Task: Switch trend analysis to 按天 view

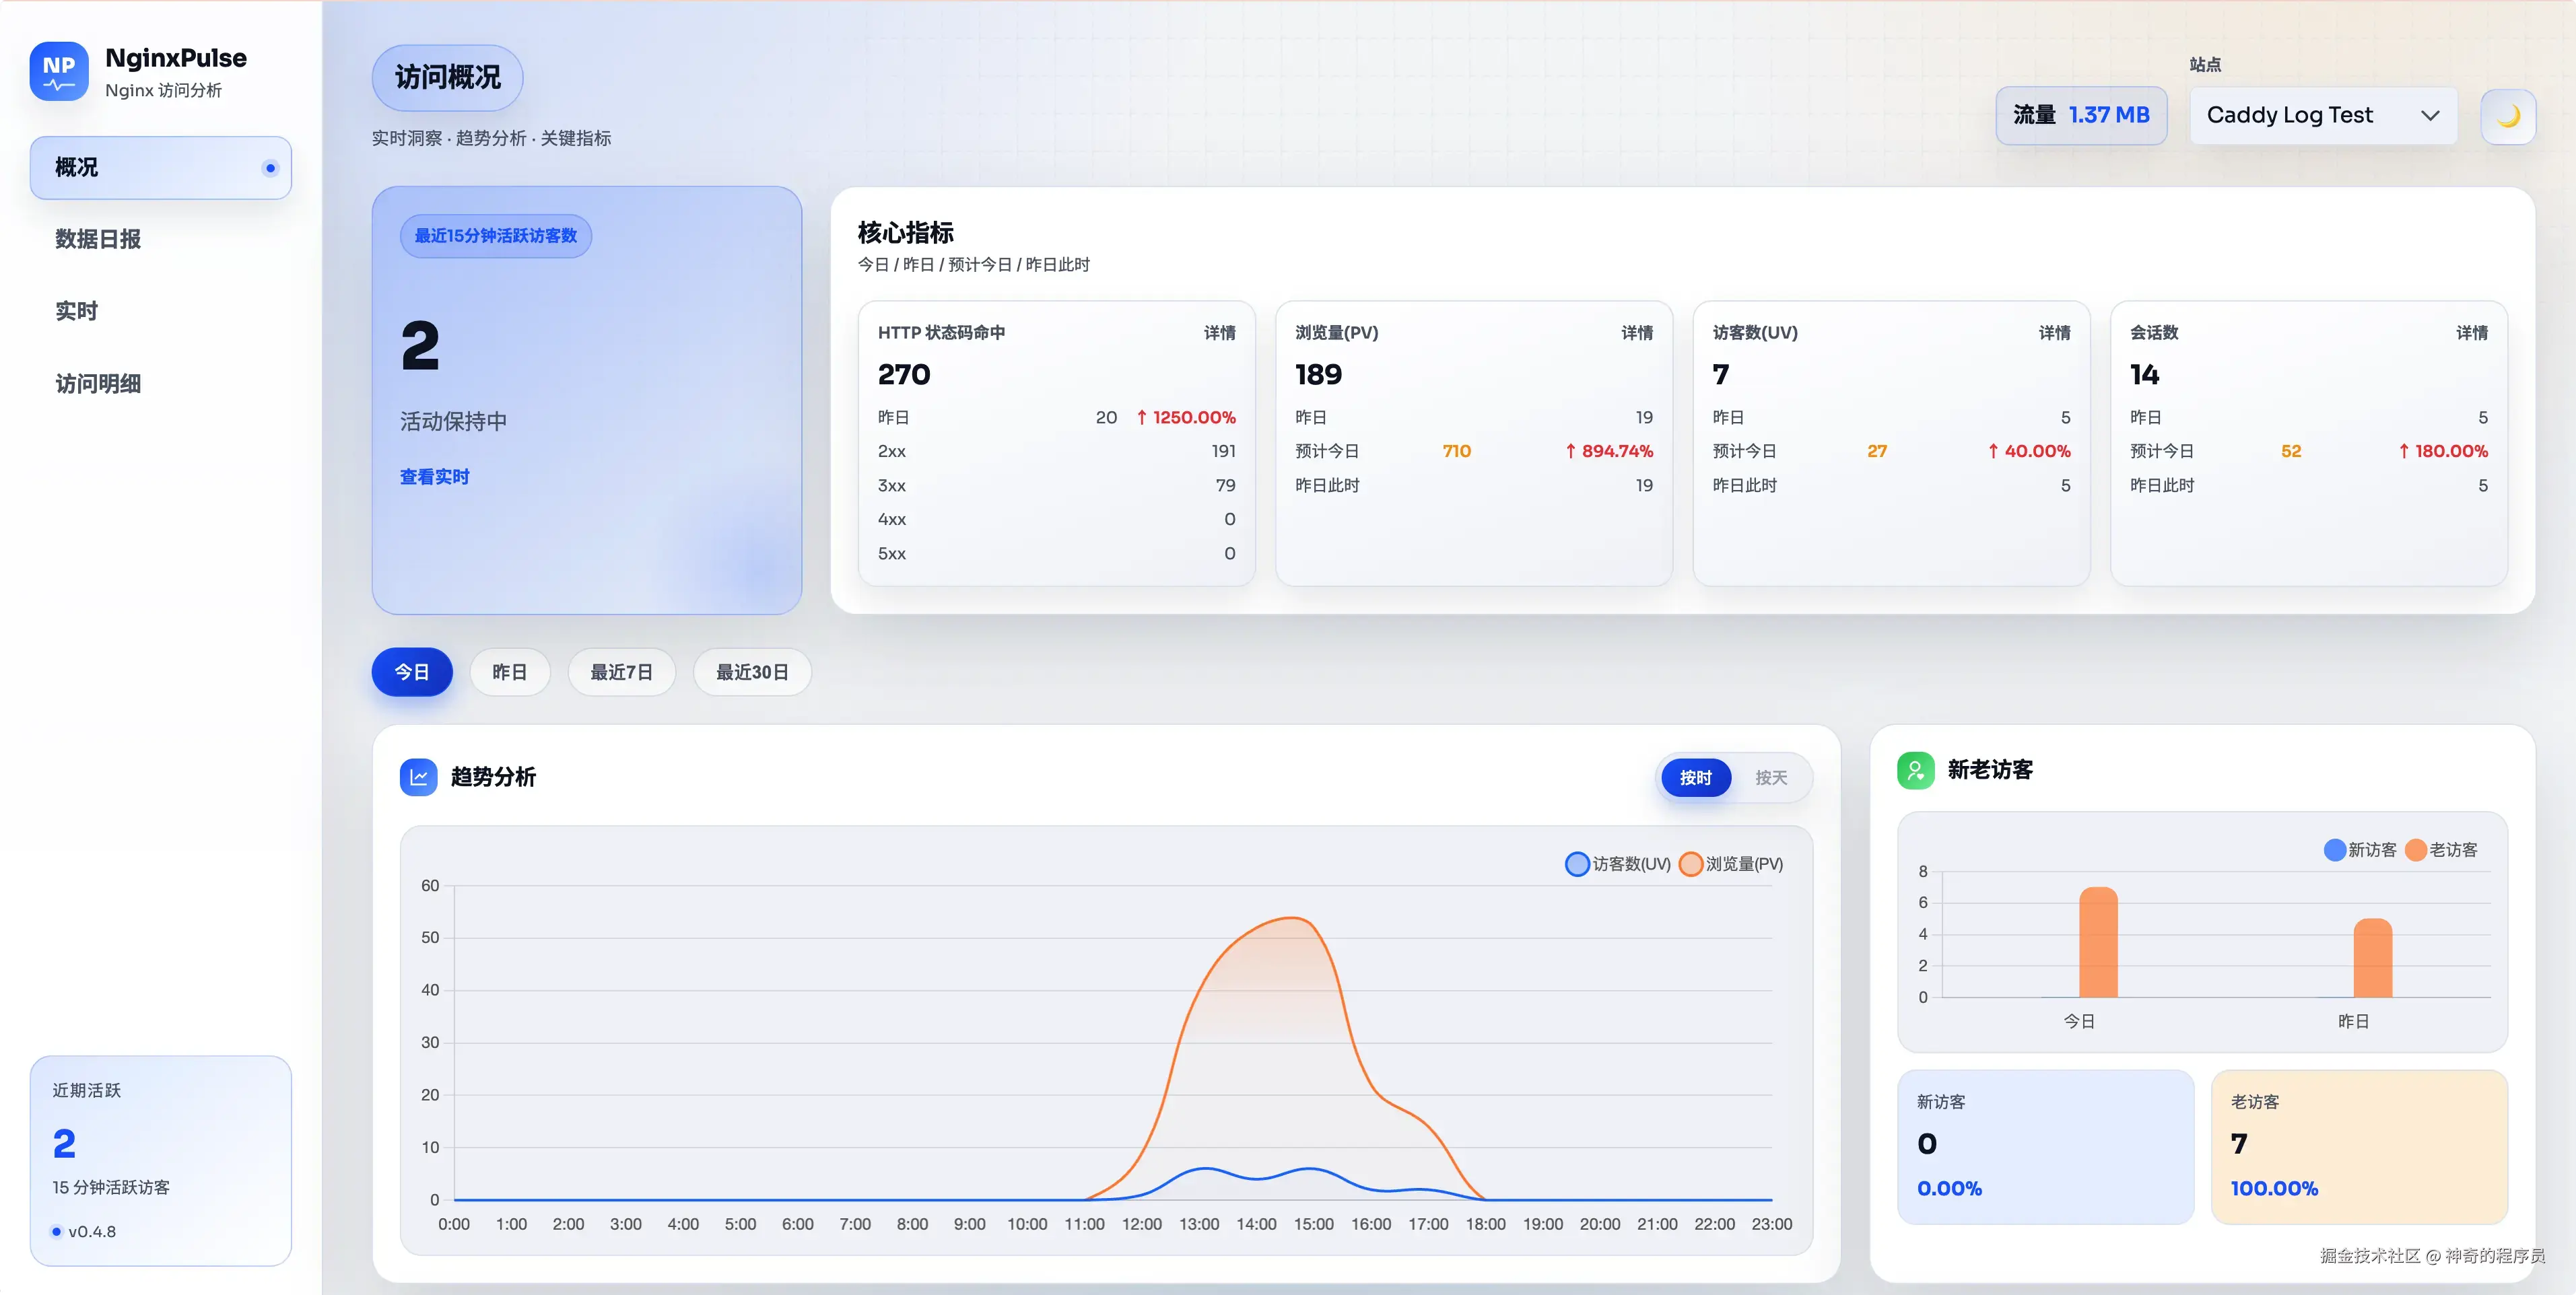Action: coord(1771,777)
